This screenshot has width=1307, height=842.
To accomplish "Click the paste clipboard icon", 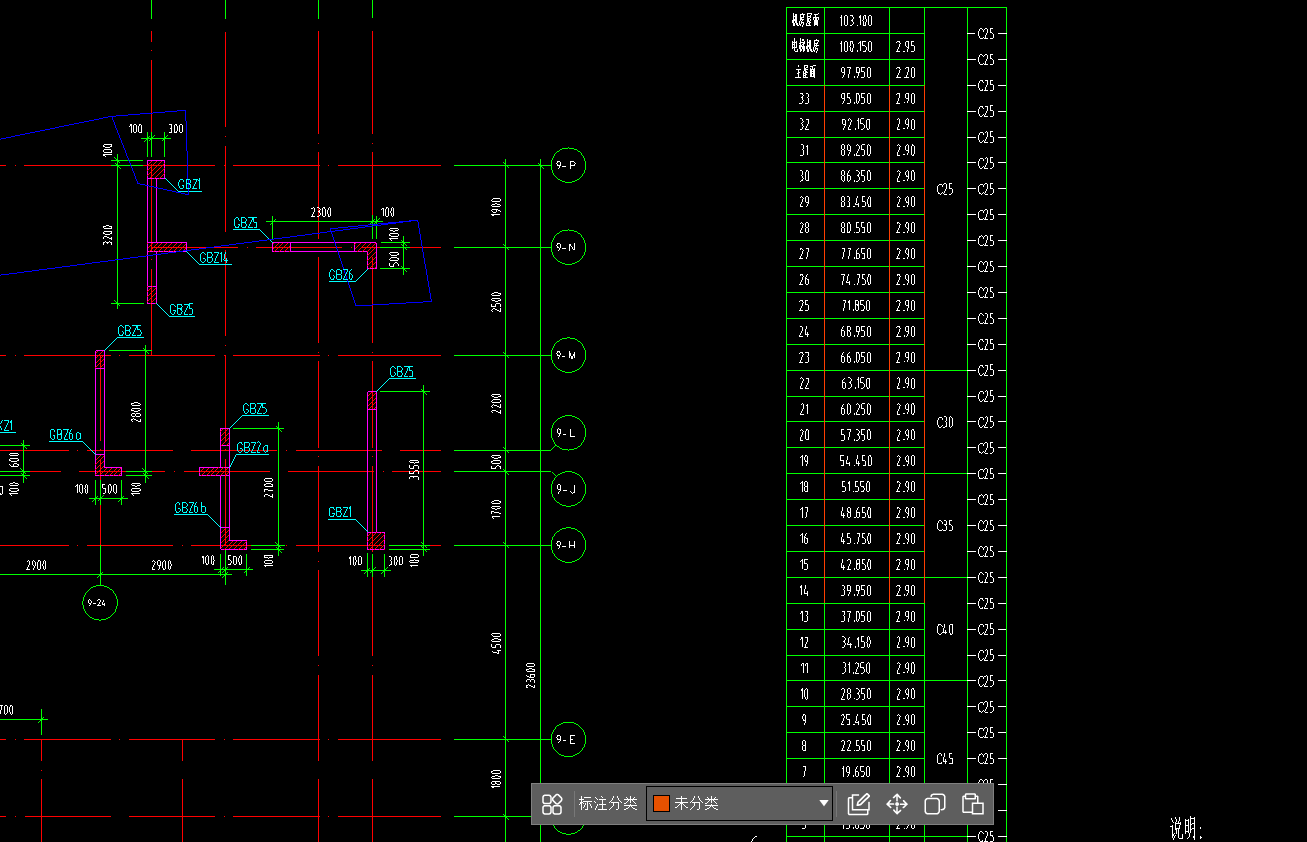I will [973, 804].
